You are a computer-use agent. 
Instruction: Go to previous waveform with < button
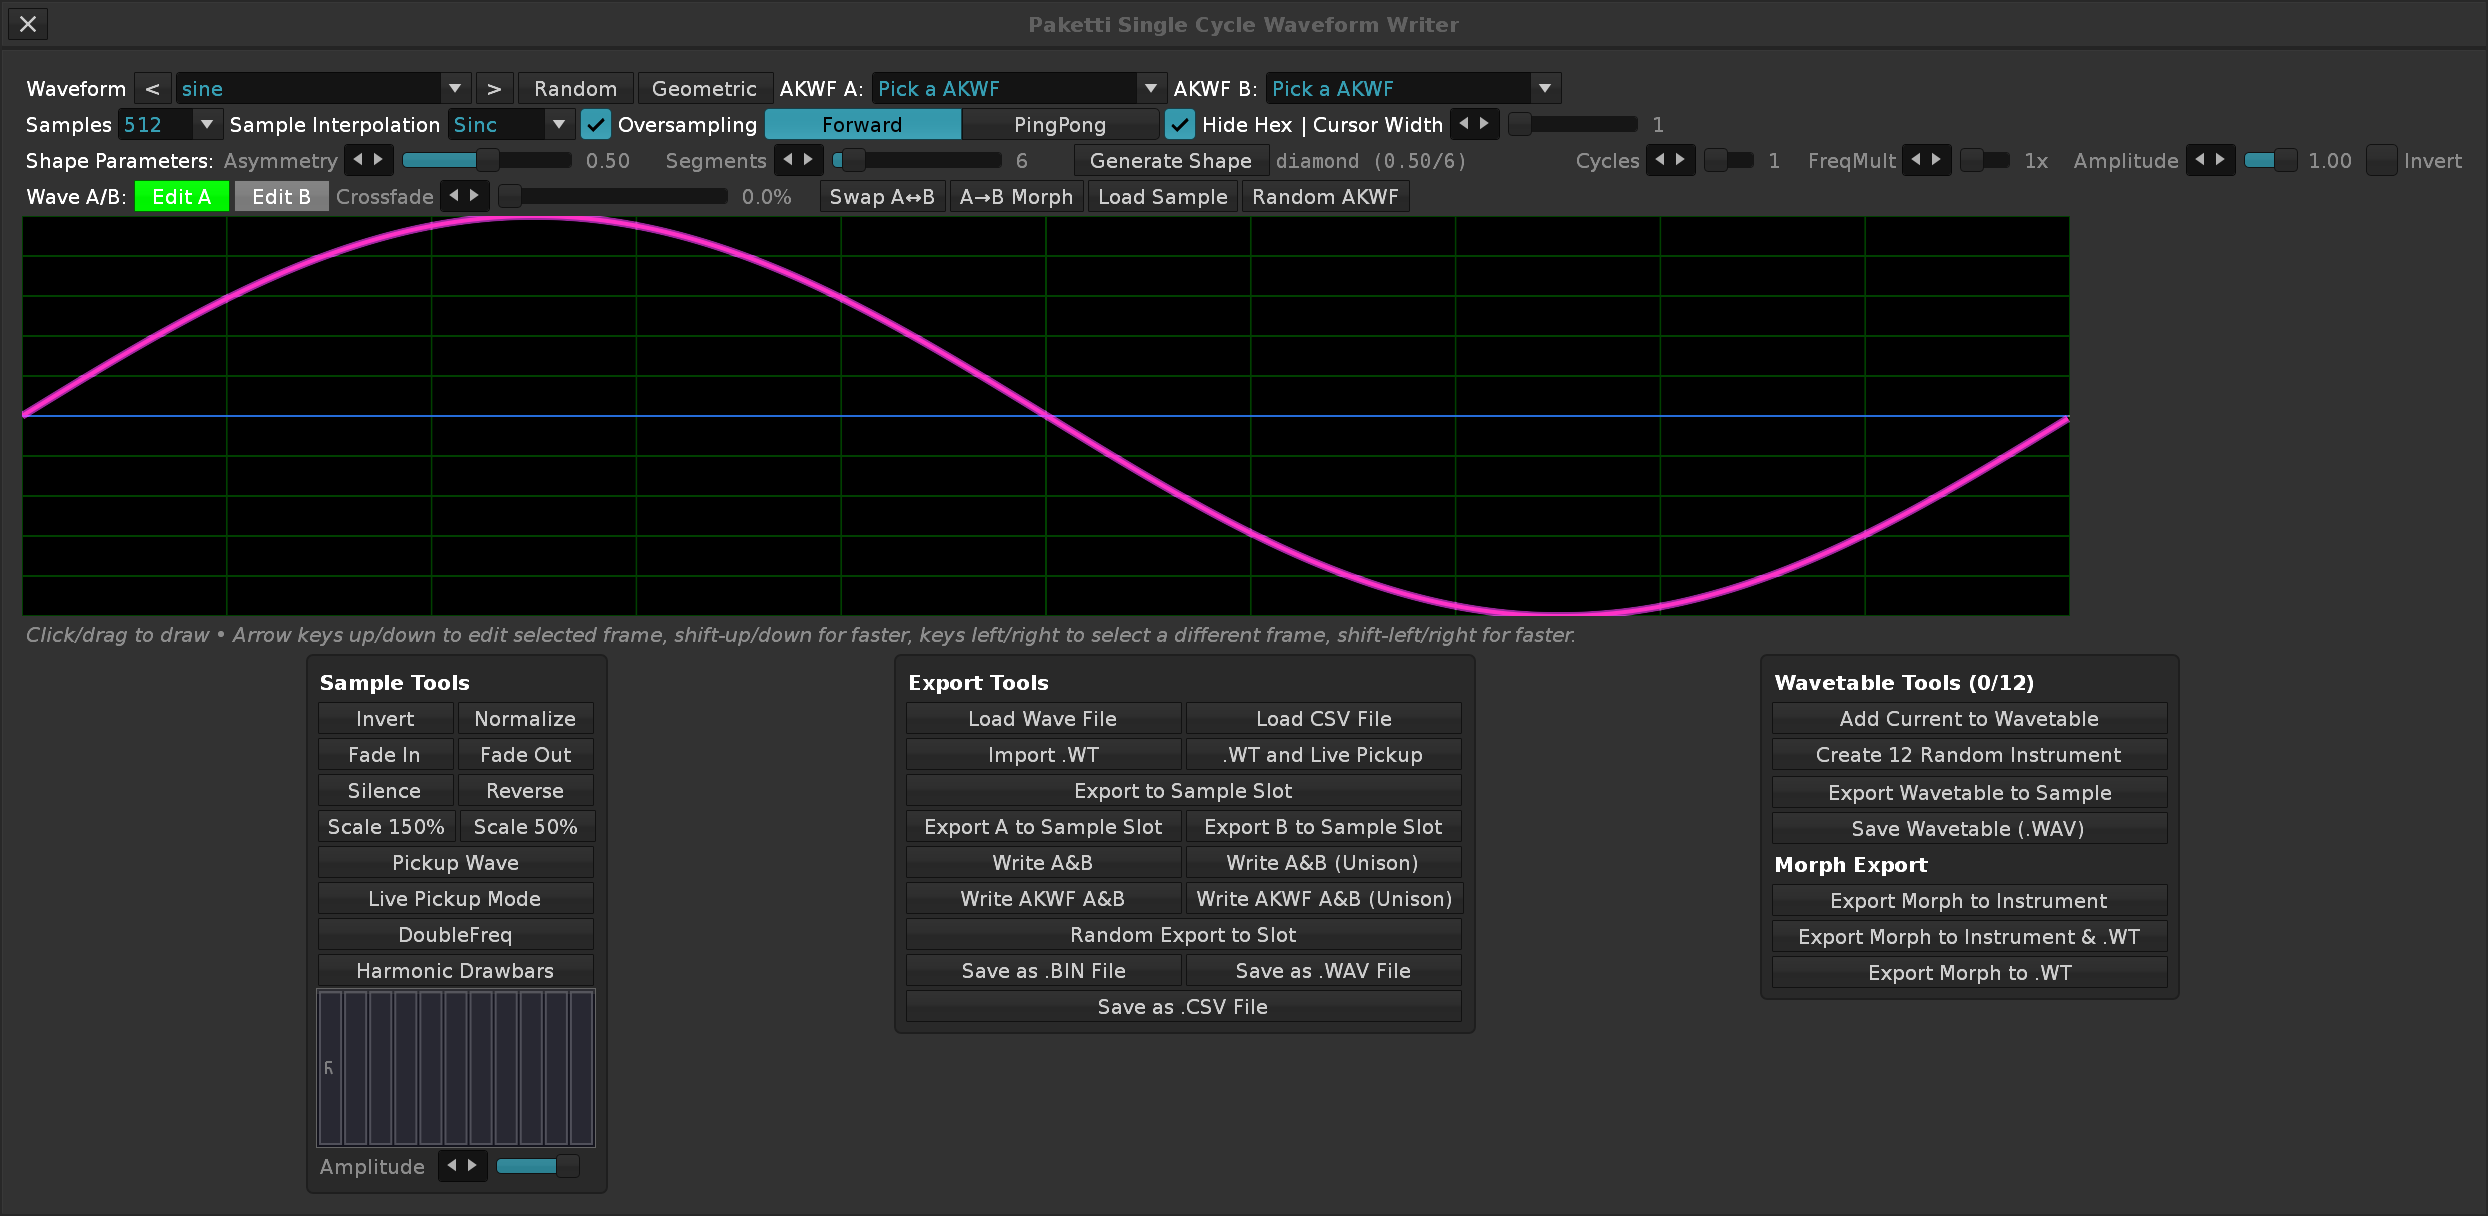(x=152, y=88)
